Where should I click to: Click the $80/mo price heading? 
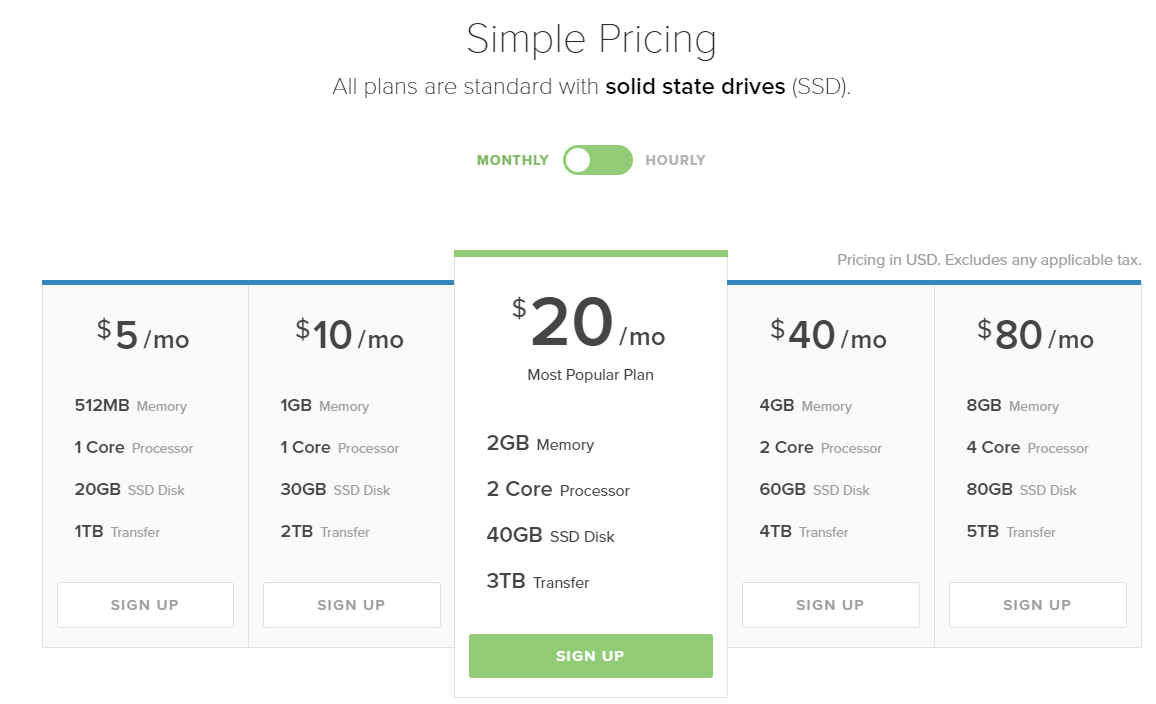(1035, 335)
